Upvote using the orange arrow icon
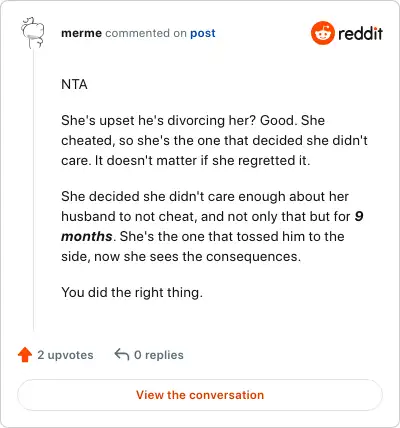400x428 pixels. point(25,355)
